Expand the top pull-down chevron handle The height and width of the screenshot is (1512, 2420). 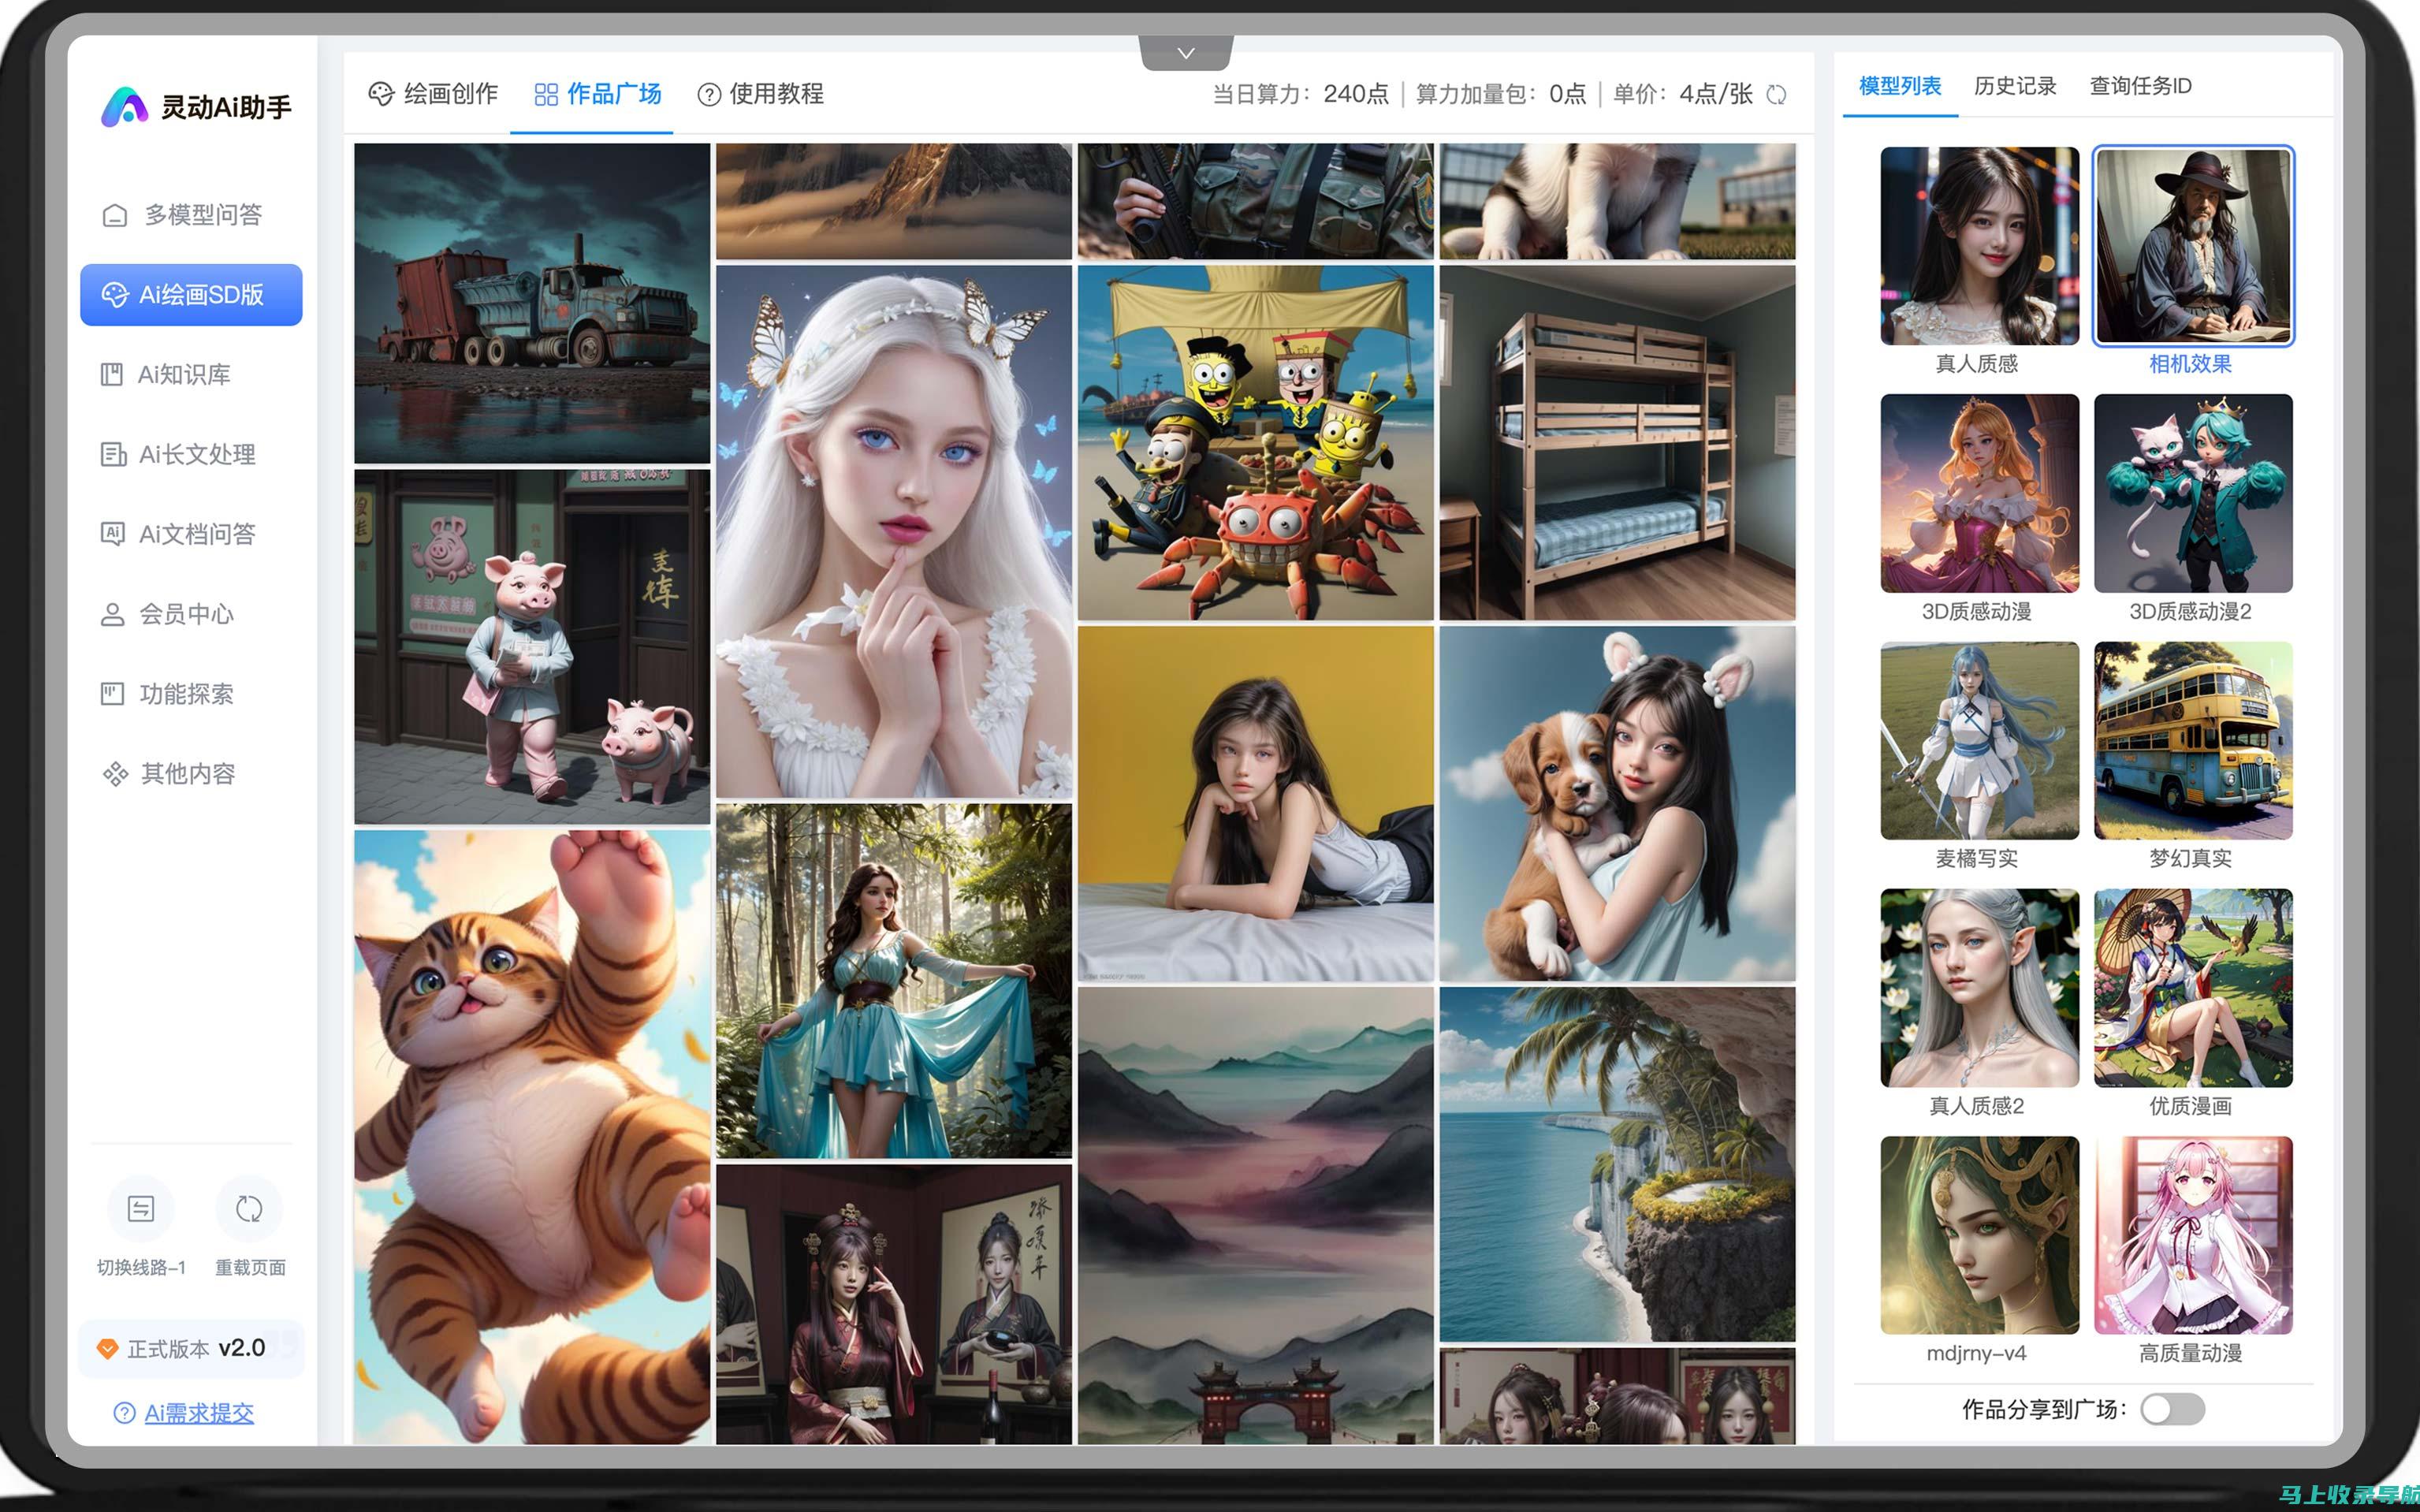pyautogui.click(x=1186, y=53)
